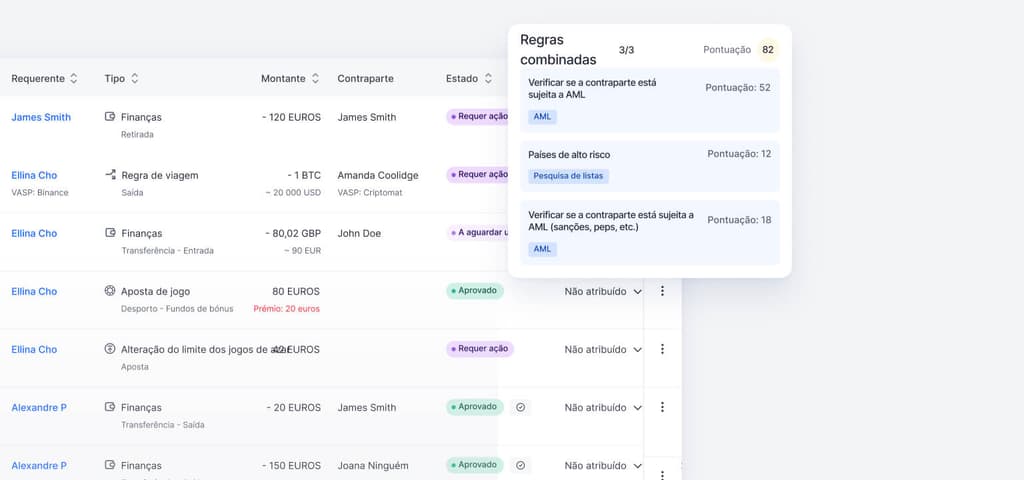This screenshot has width=1024, height=480.
Task: Click check-circle icon in the -20 EUROS row
Action: (520, 407)
